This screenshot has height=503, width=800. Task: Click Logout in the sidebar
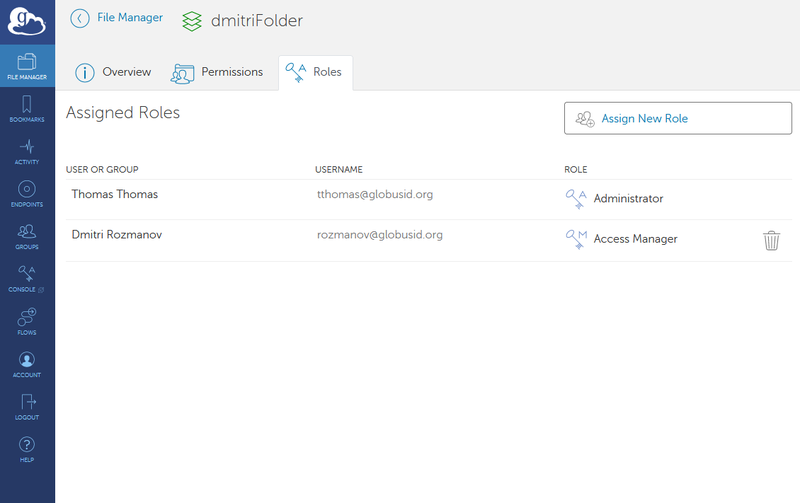pyautogui.click(x=27, y=406)
